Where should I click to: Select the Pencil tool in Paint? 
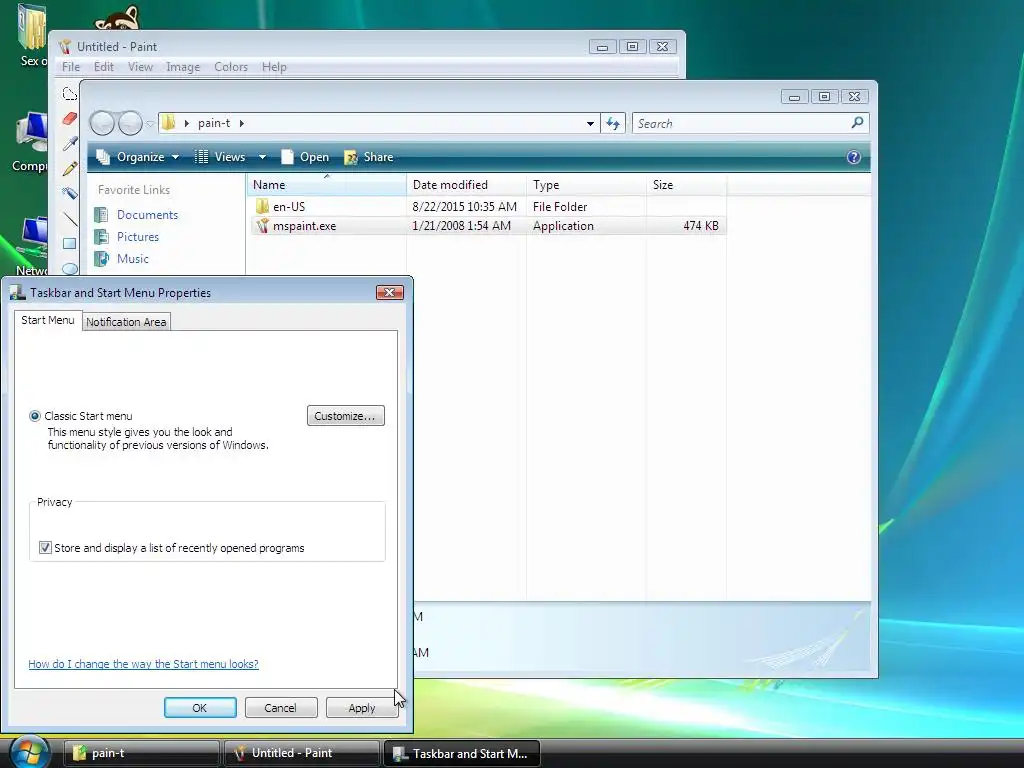point(70,168)
